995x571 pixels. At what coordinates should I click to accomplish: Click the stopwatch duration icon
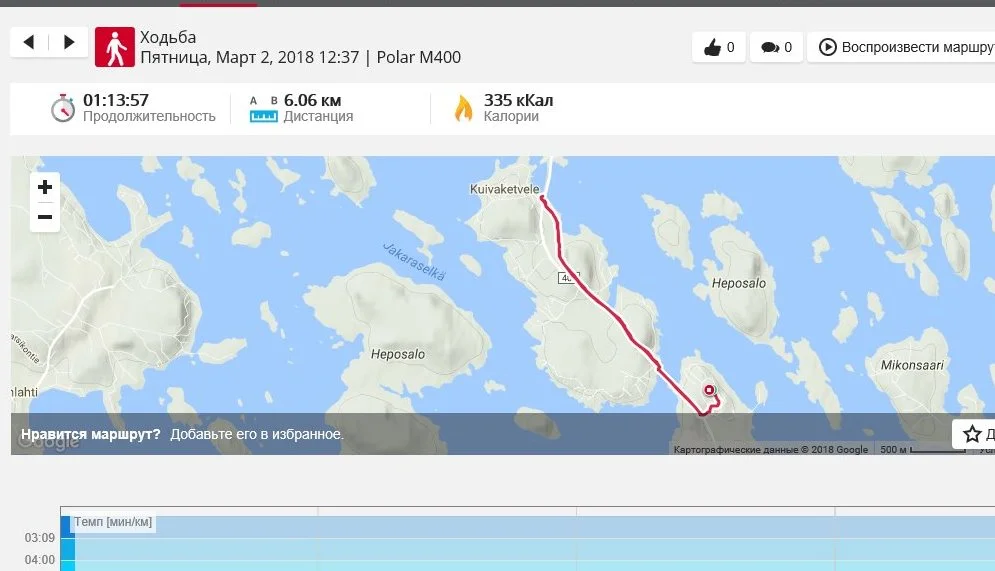[x=63, y=108]
